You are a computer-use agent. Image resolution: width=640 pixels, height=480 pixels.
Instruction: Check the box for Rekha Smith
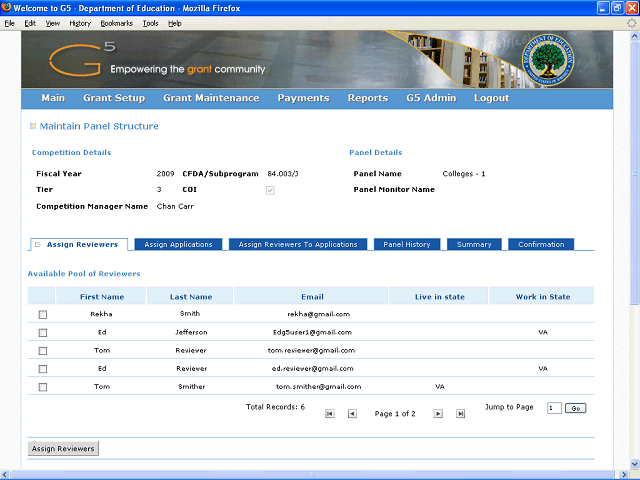click(x=42, y=314)
